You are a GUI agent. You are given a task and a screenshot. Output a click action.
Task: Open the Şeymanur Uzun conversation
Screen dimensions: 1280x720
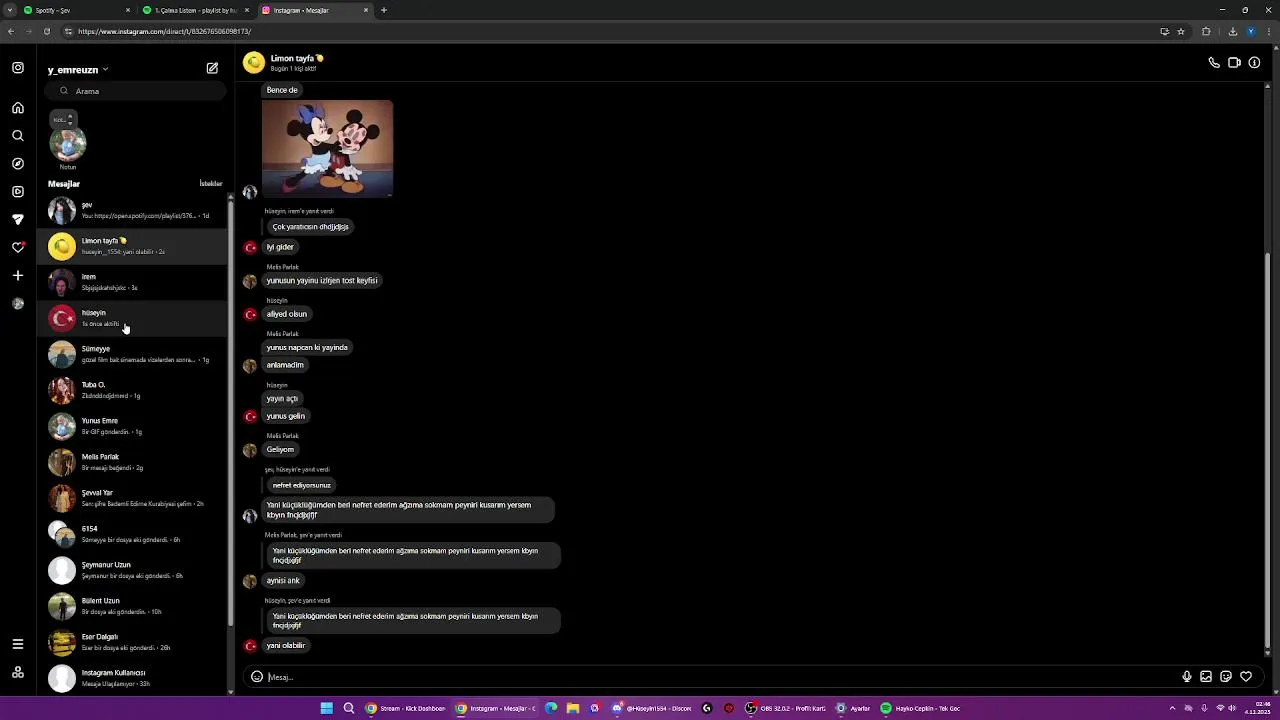tap(134, 570)
